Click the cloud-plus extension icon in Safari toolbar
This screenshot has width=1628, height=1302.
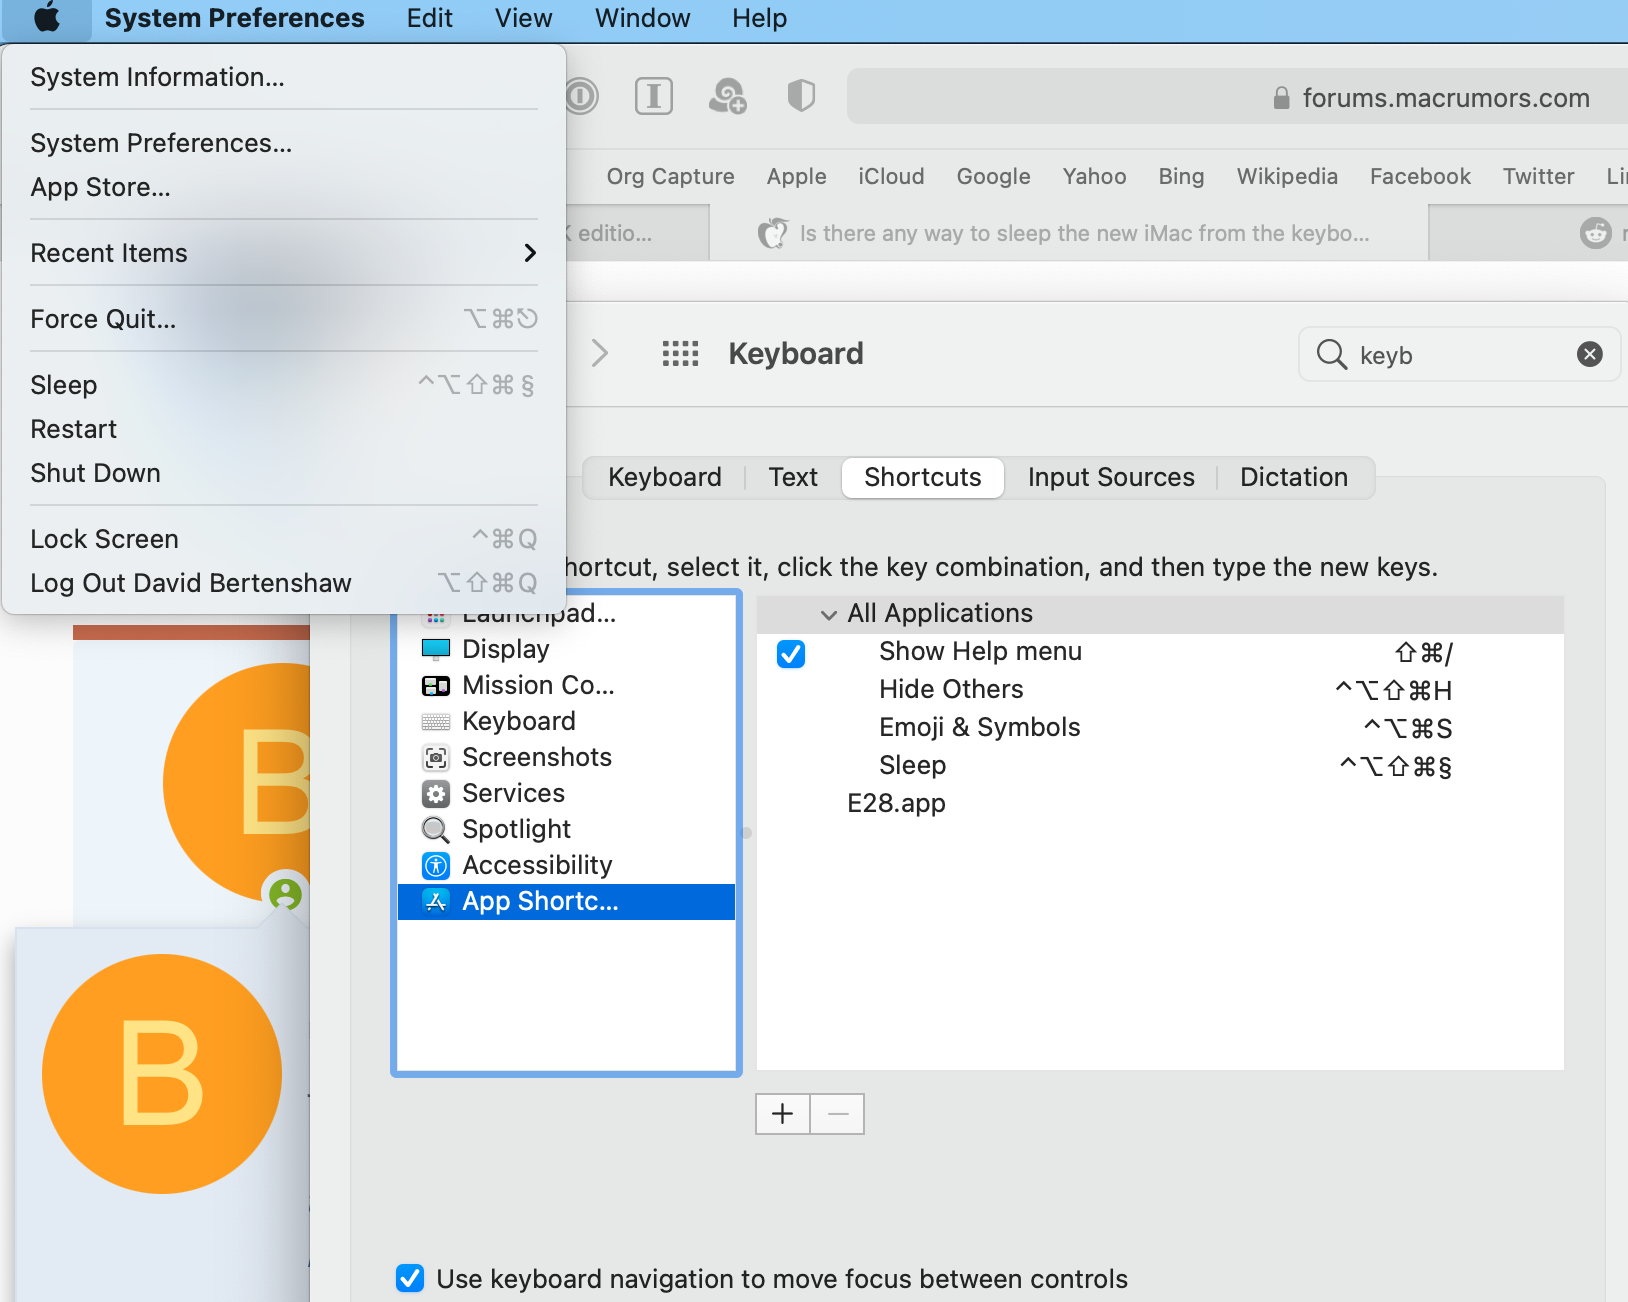[728, 96]
